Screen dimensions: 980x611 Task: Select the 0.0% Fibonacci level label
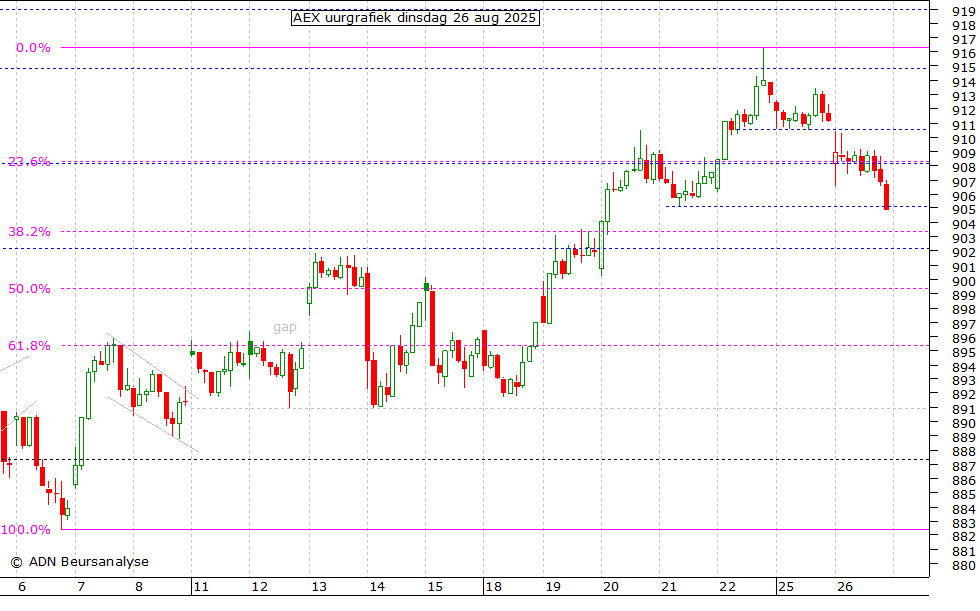pos(33,47)
